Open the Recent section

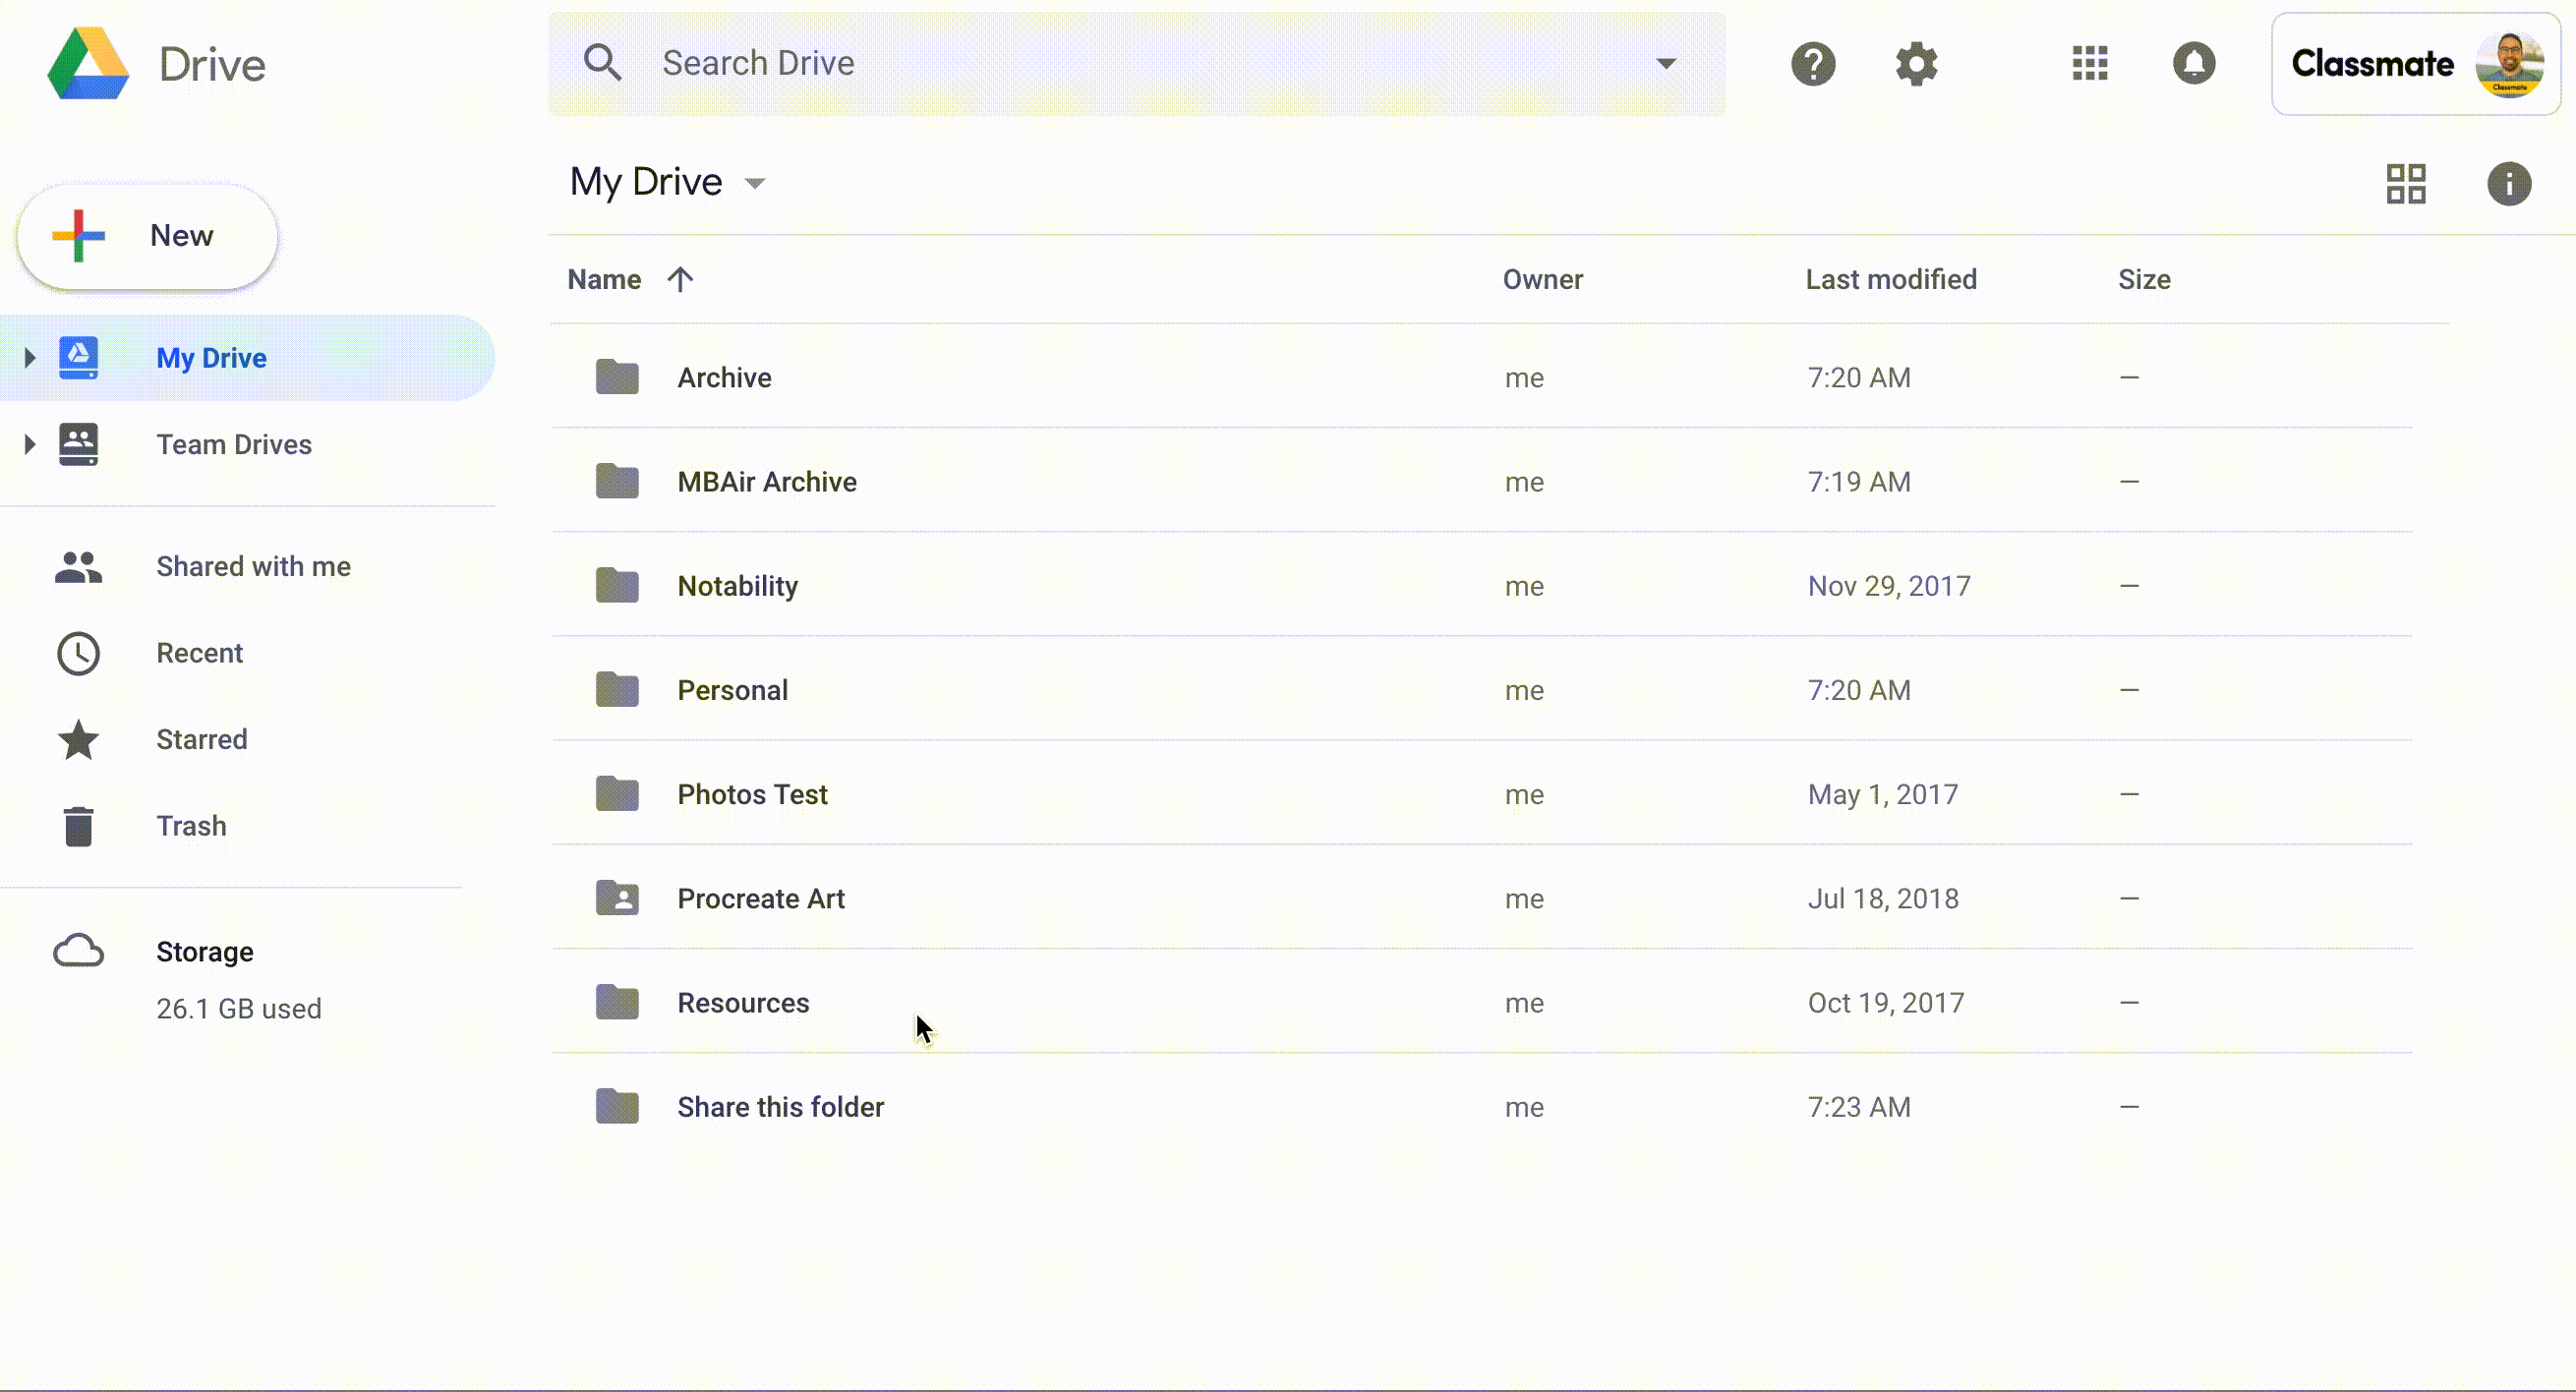click(x=200, y=653)
